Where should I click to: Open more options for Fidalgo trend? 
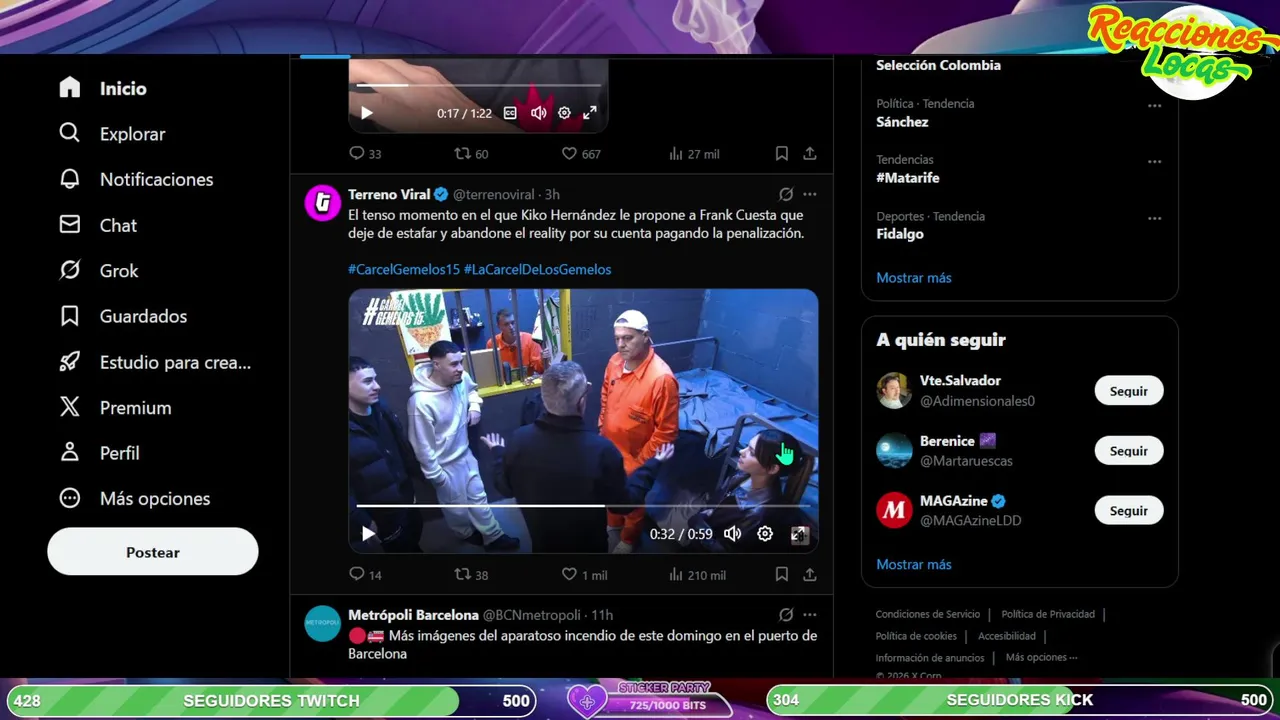(1154, 218)
